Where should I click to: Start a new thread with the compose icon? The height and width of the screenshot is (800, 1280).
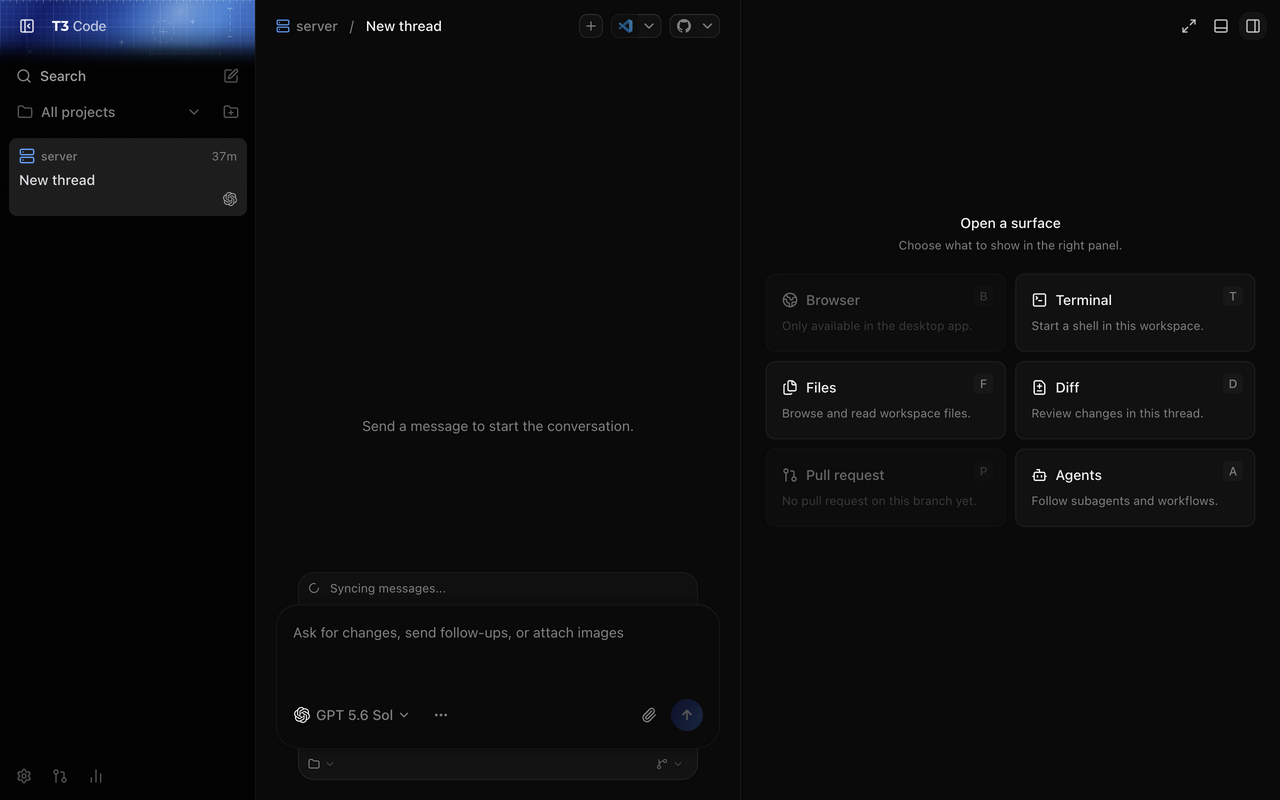click(x=231, y=76)
